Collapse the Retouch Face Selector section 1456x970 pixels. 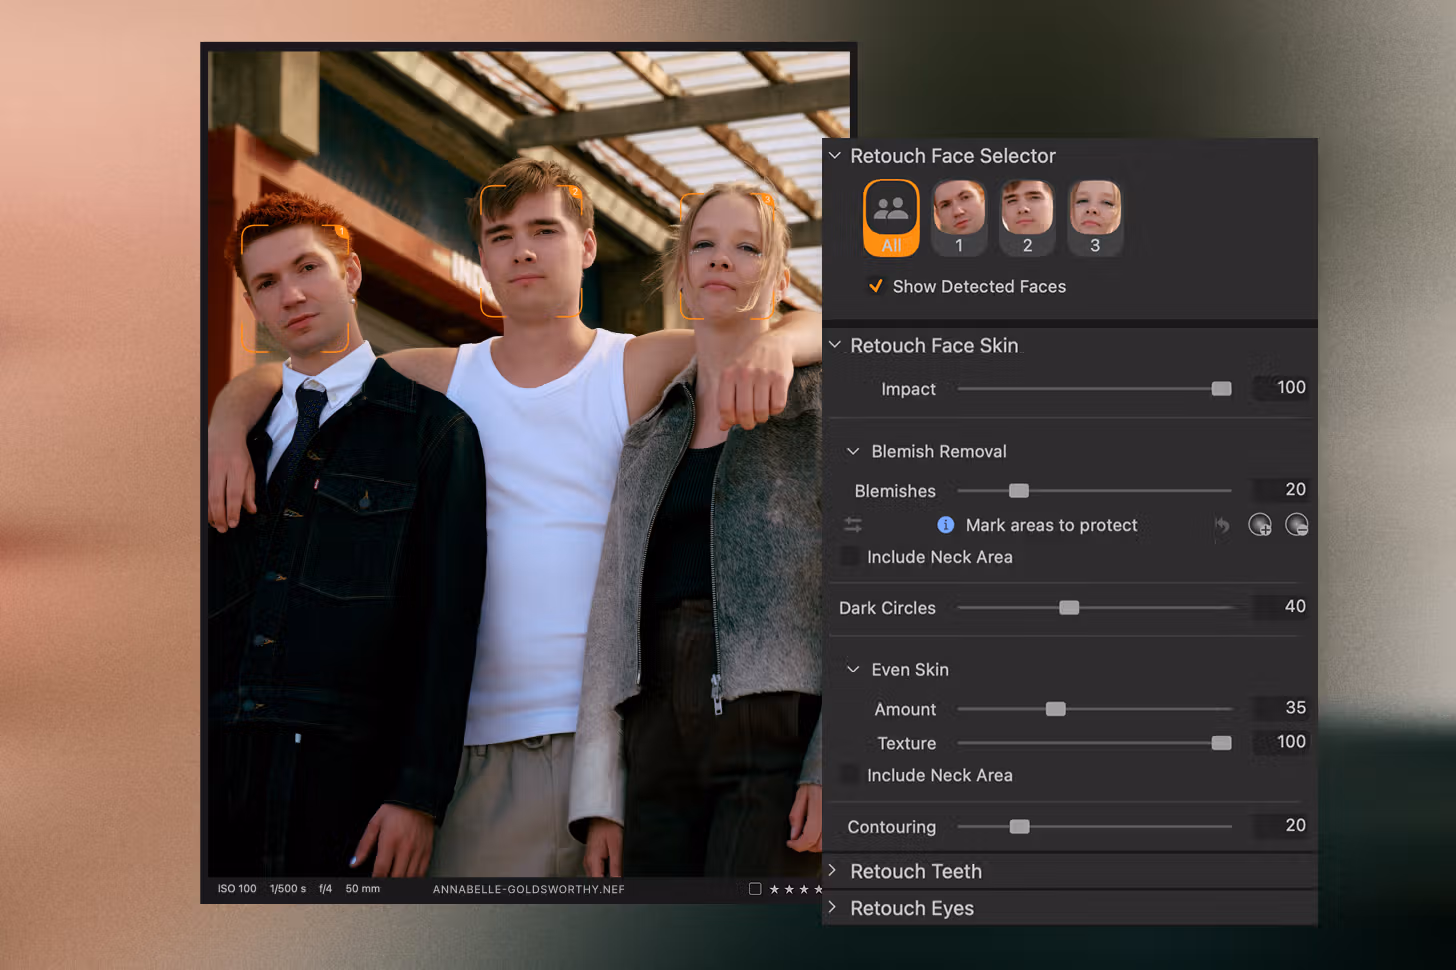click(835, 156)
